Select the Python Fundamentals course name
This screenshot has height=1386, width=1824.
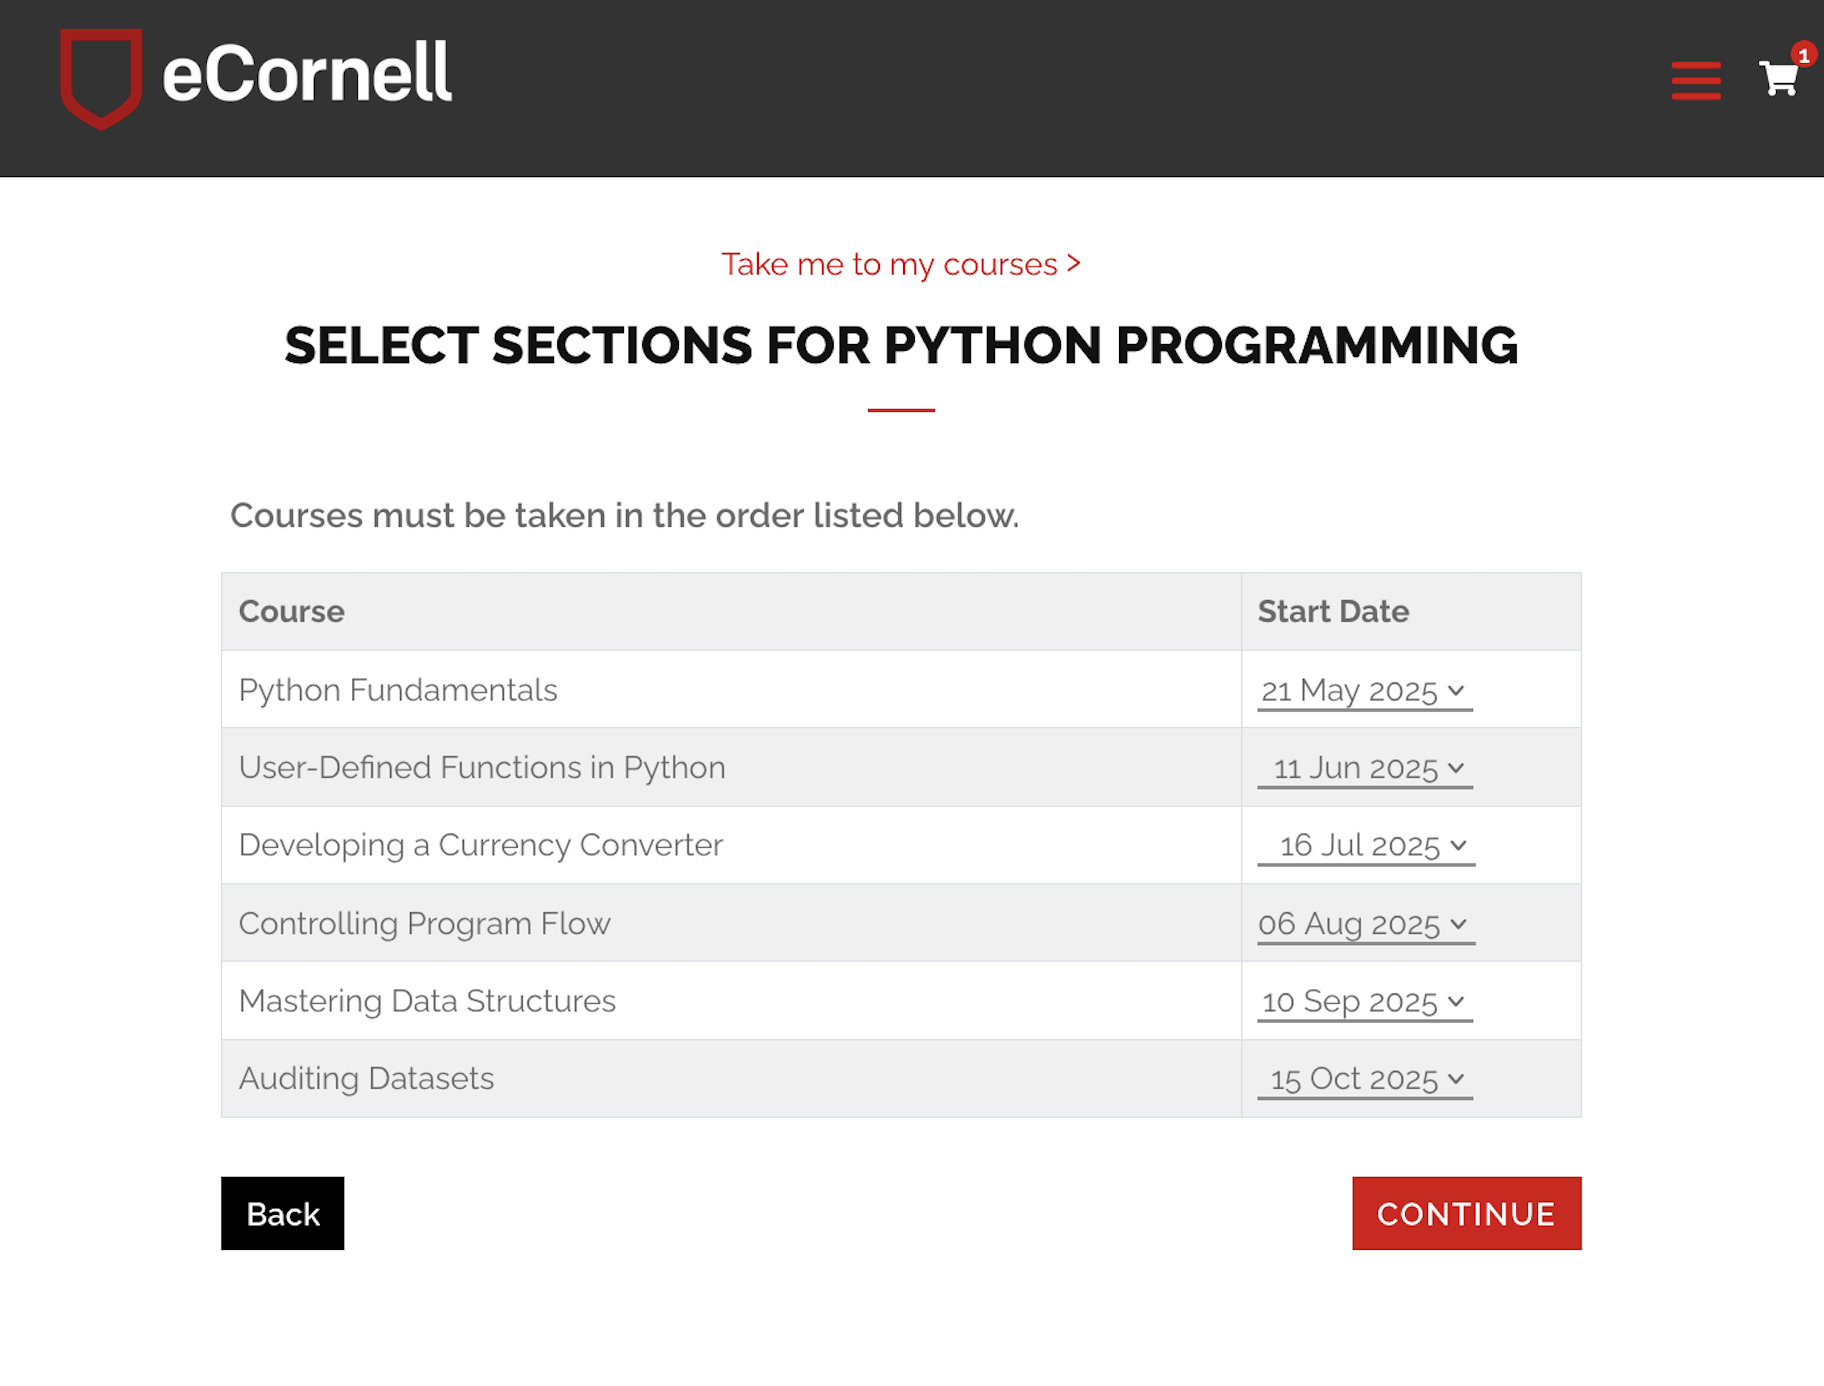pyautogui.click(x=397, y=690)
